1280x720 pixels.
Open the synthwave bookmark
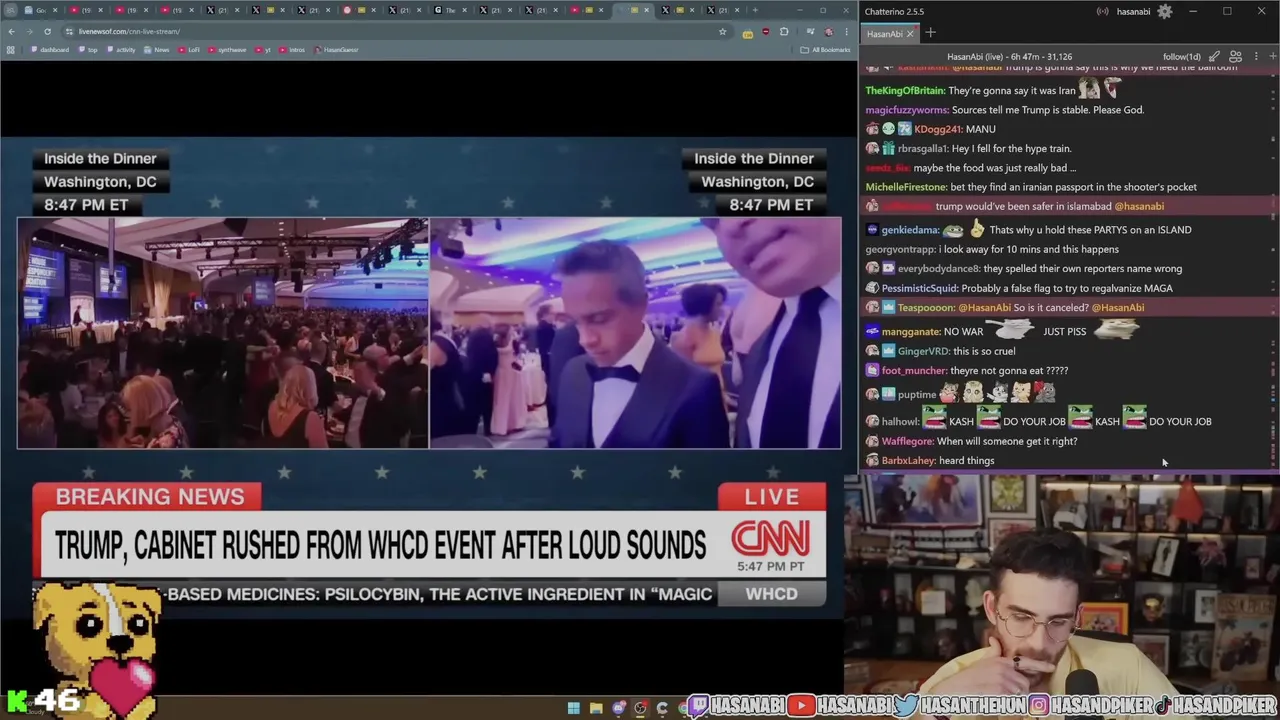[x=227, y=50]
